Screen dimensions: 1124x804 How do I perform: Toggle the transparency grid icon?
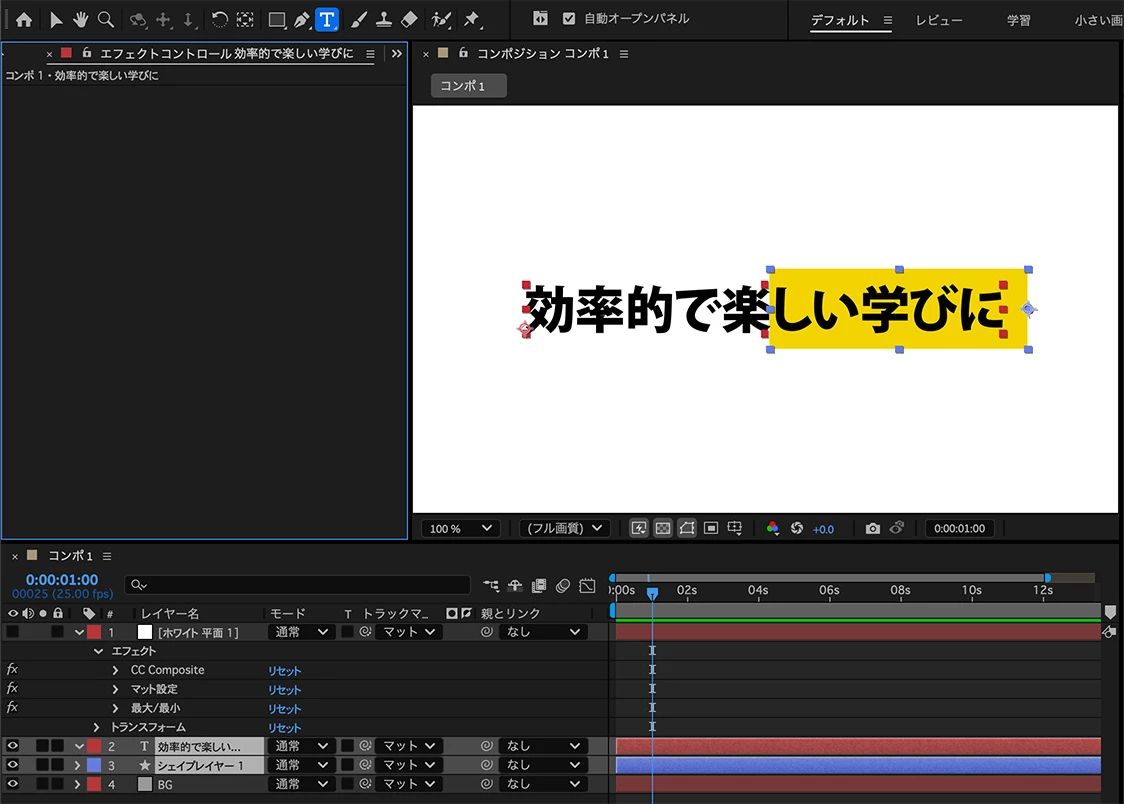point(663,528)
